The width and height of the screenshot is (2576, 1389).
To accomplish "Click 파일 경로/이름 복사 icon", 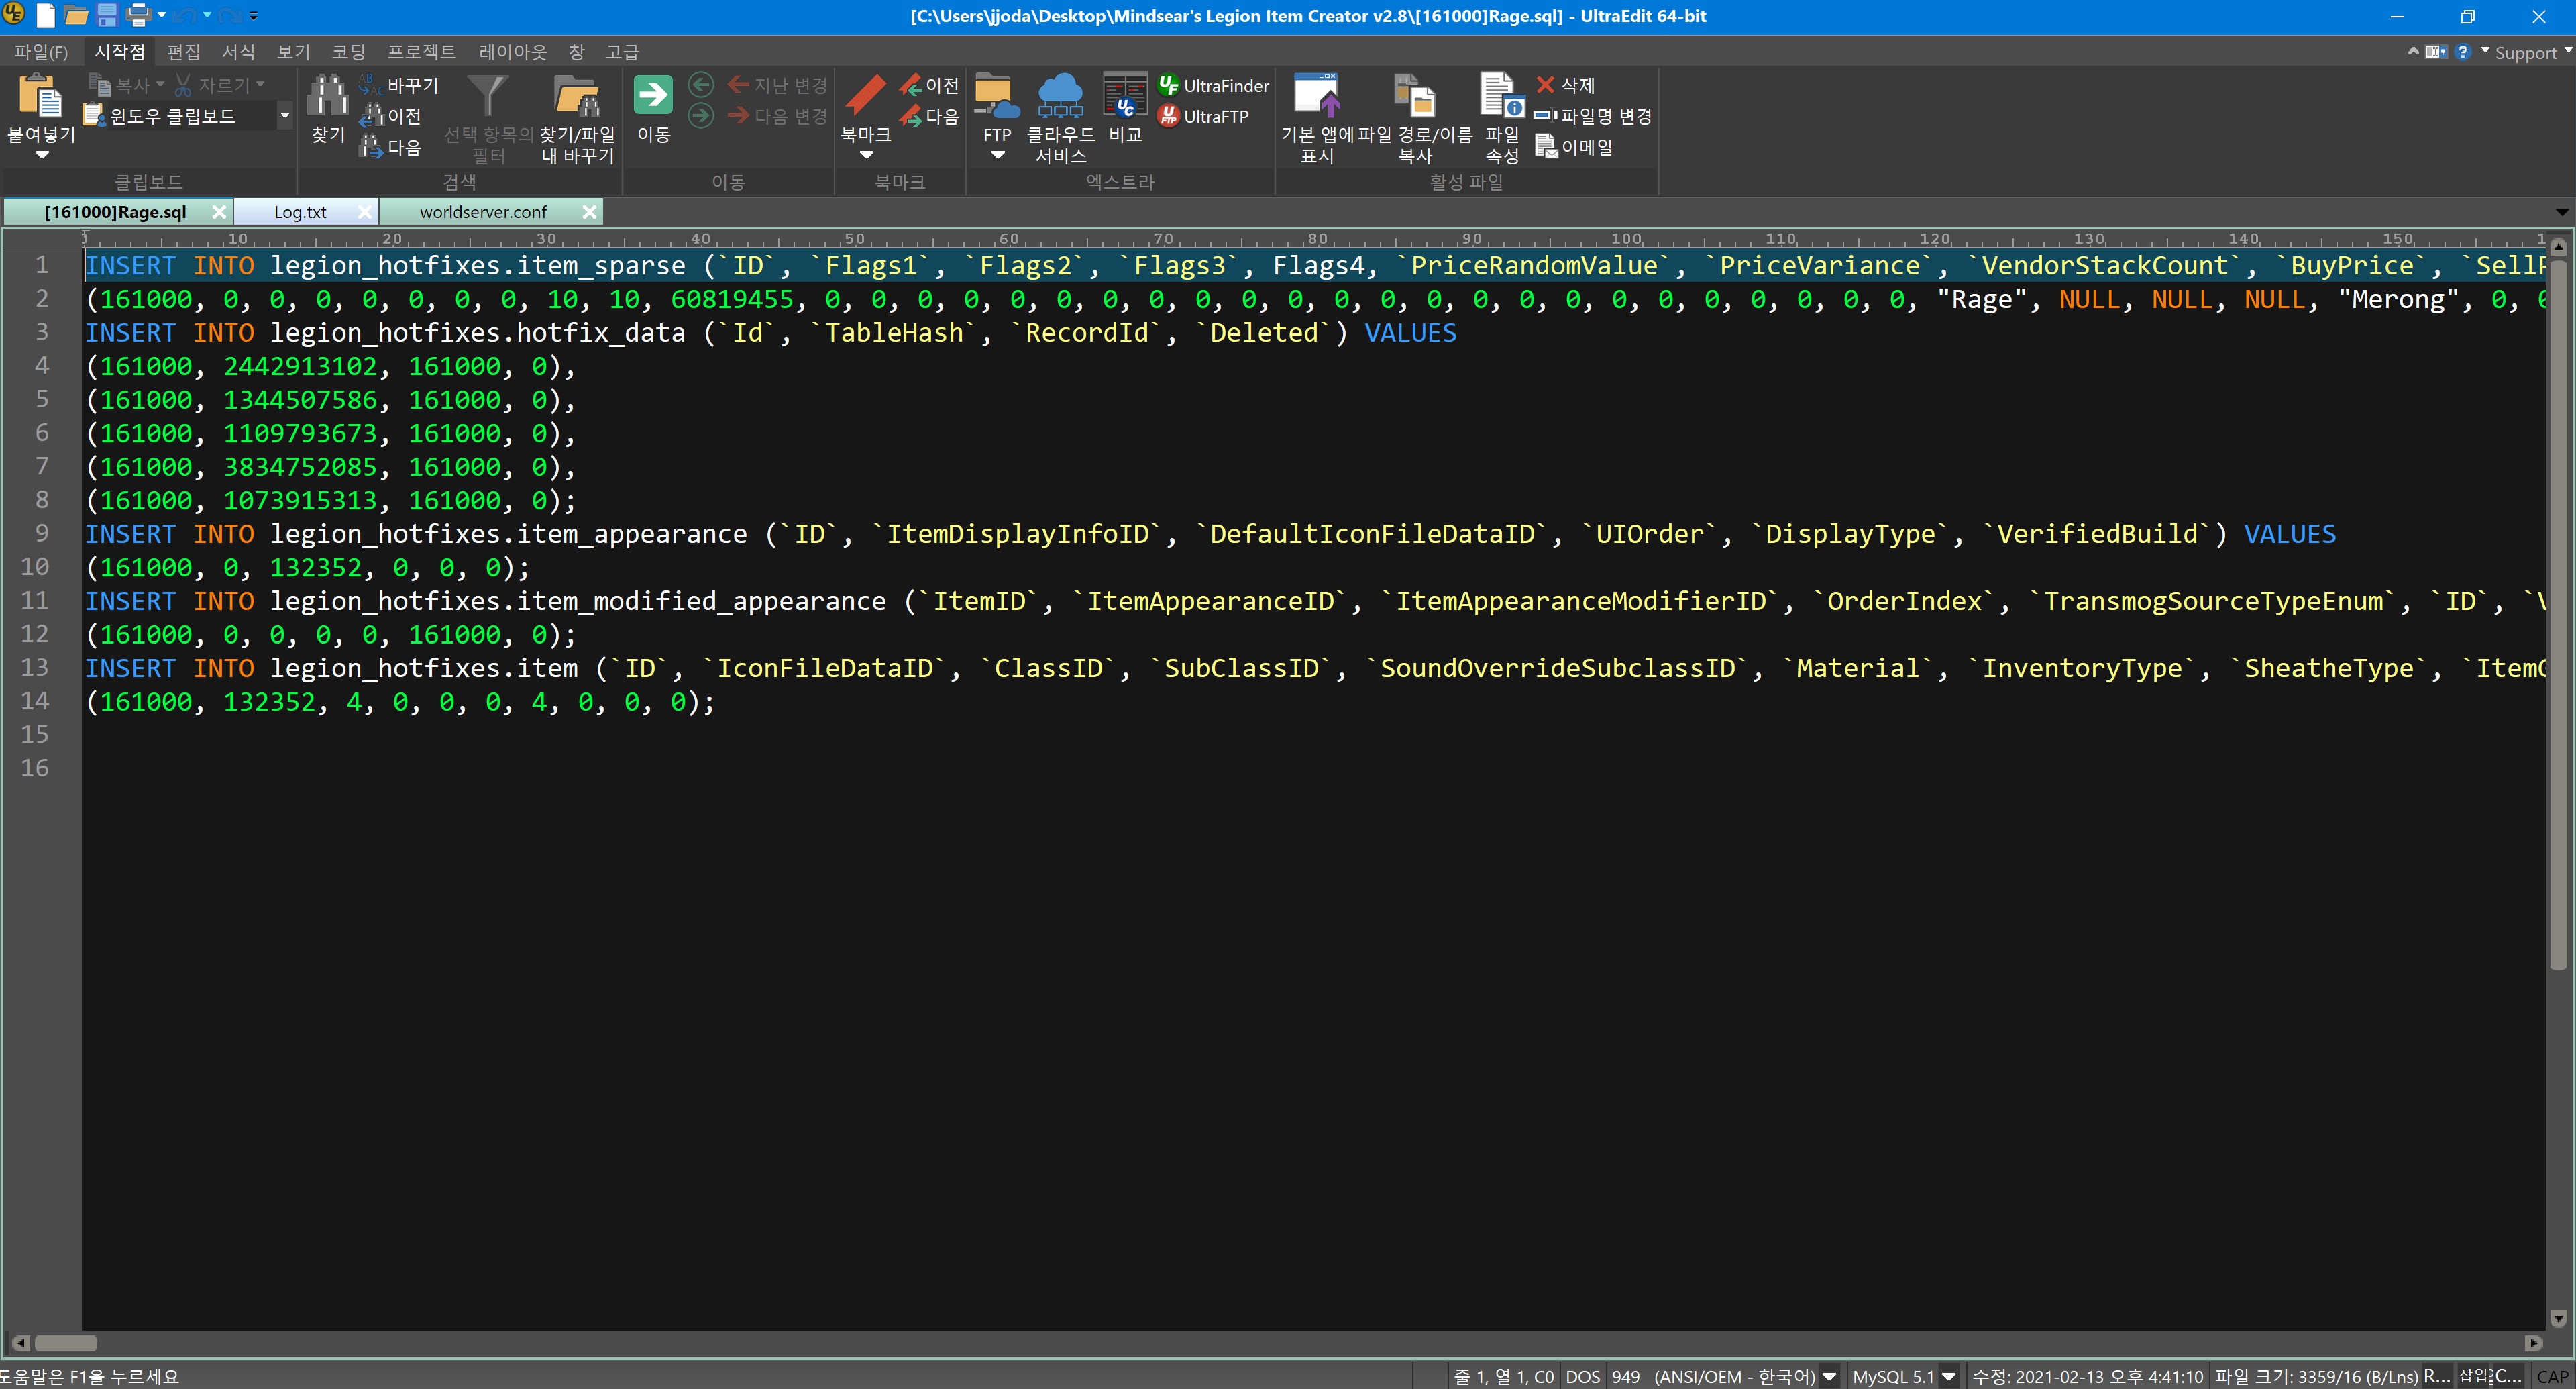I will (x=1415, y=96).
